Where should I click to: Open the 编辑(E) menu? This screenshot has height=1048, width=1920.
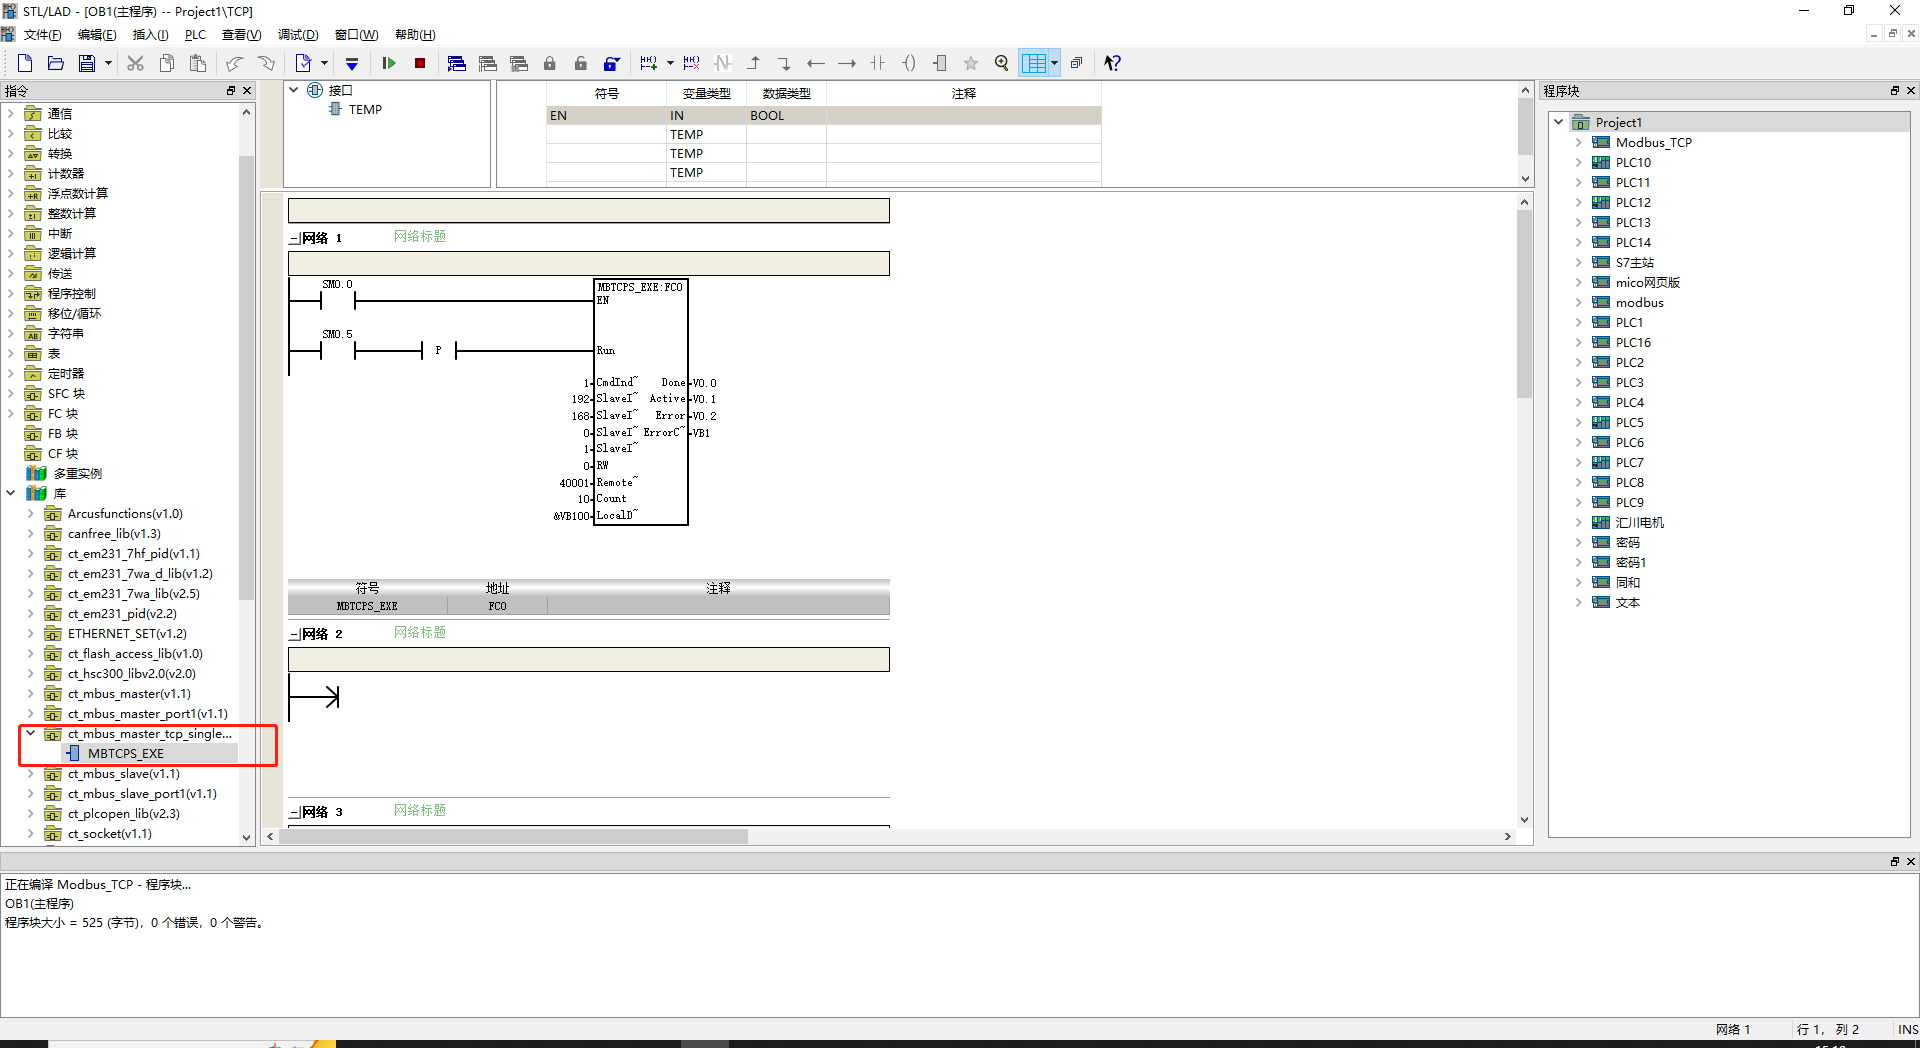[x=97, y=35]
